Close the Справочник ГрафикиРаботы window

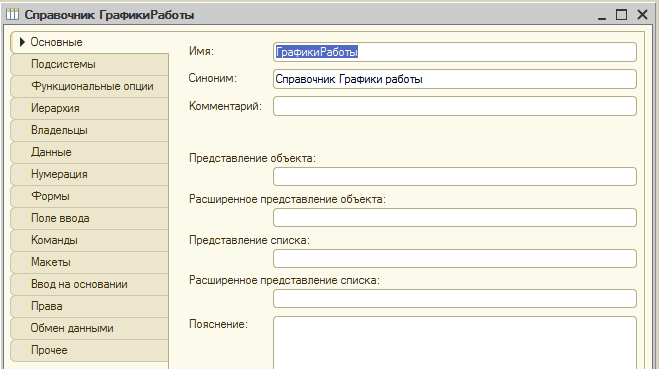tap(642, 15)
